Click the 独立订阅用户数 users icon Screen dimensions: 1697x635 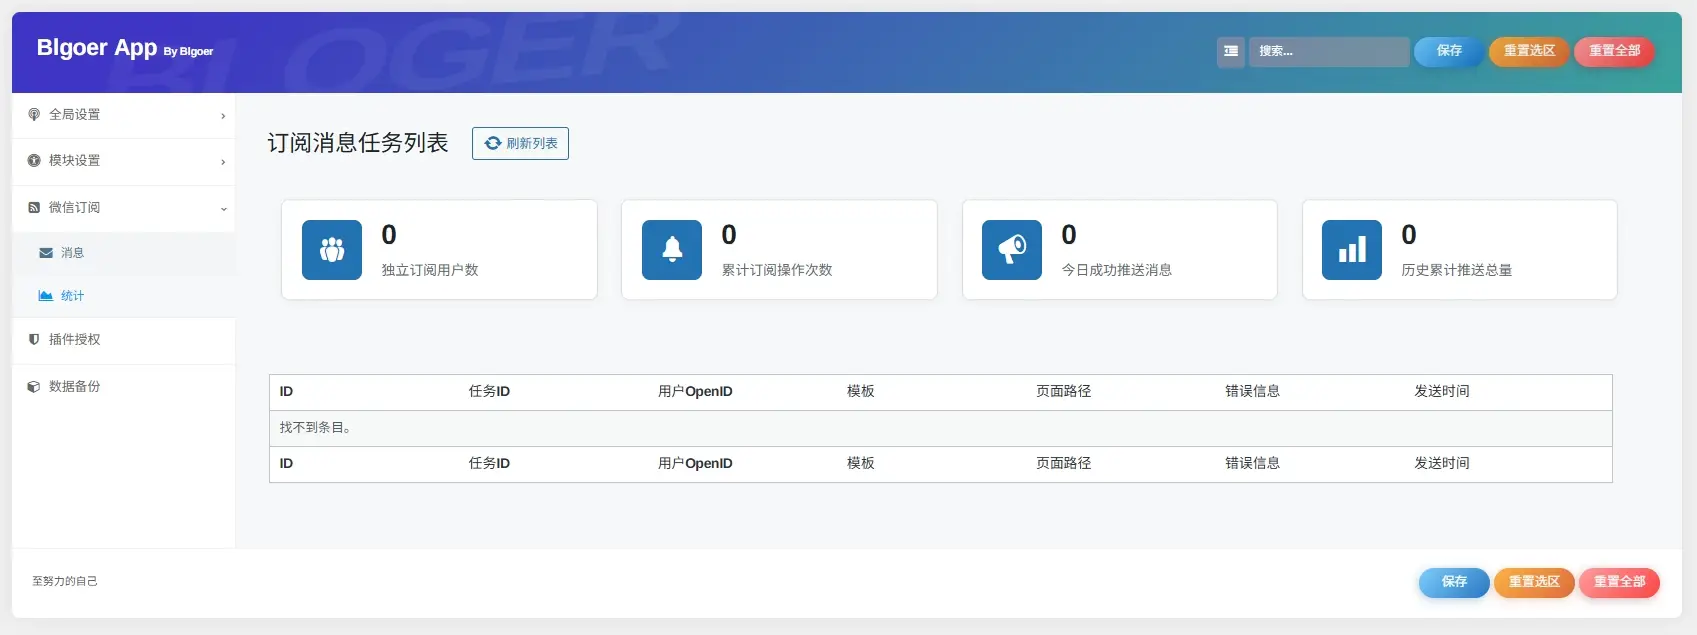point(332,250)
